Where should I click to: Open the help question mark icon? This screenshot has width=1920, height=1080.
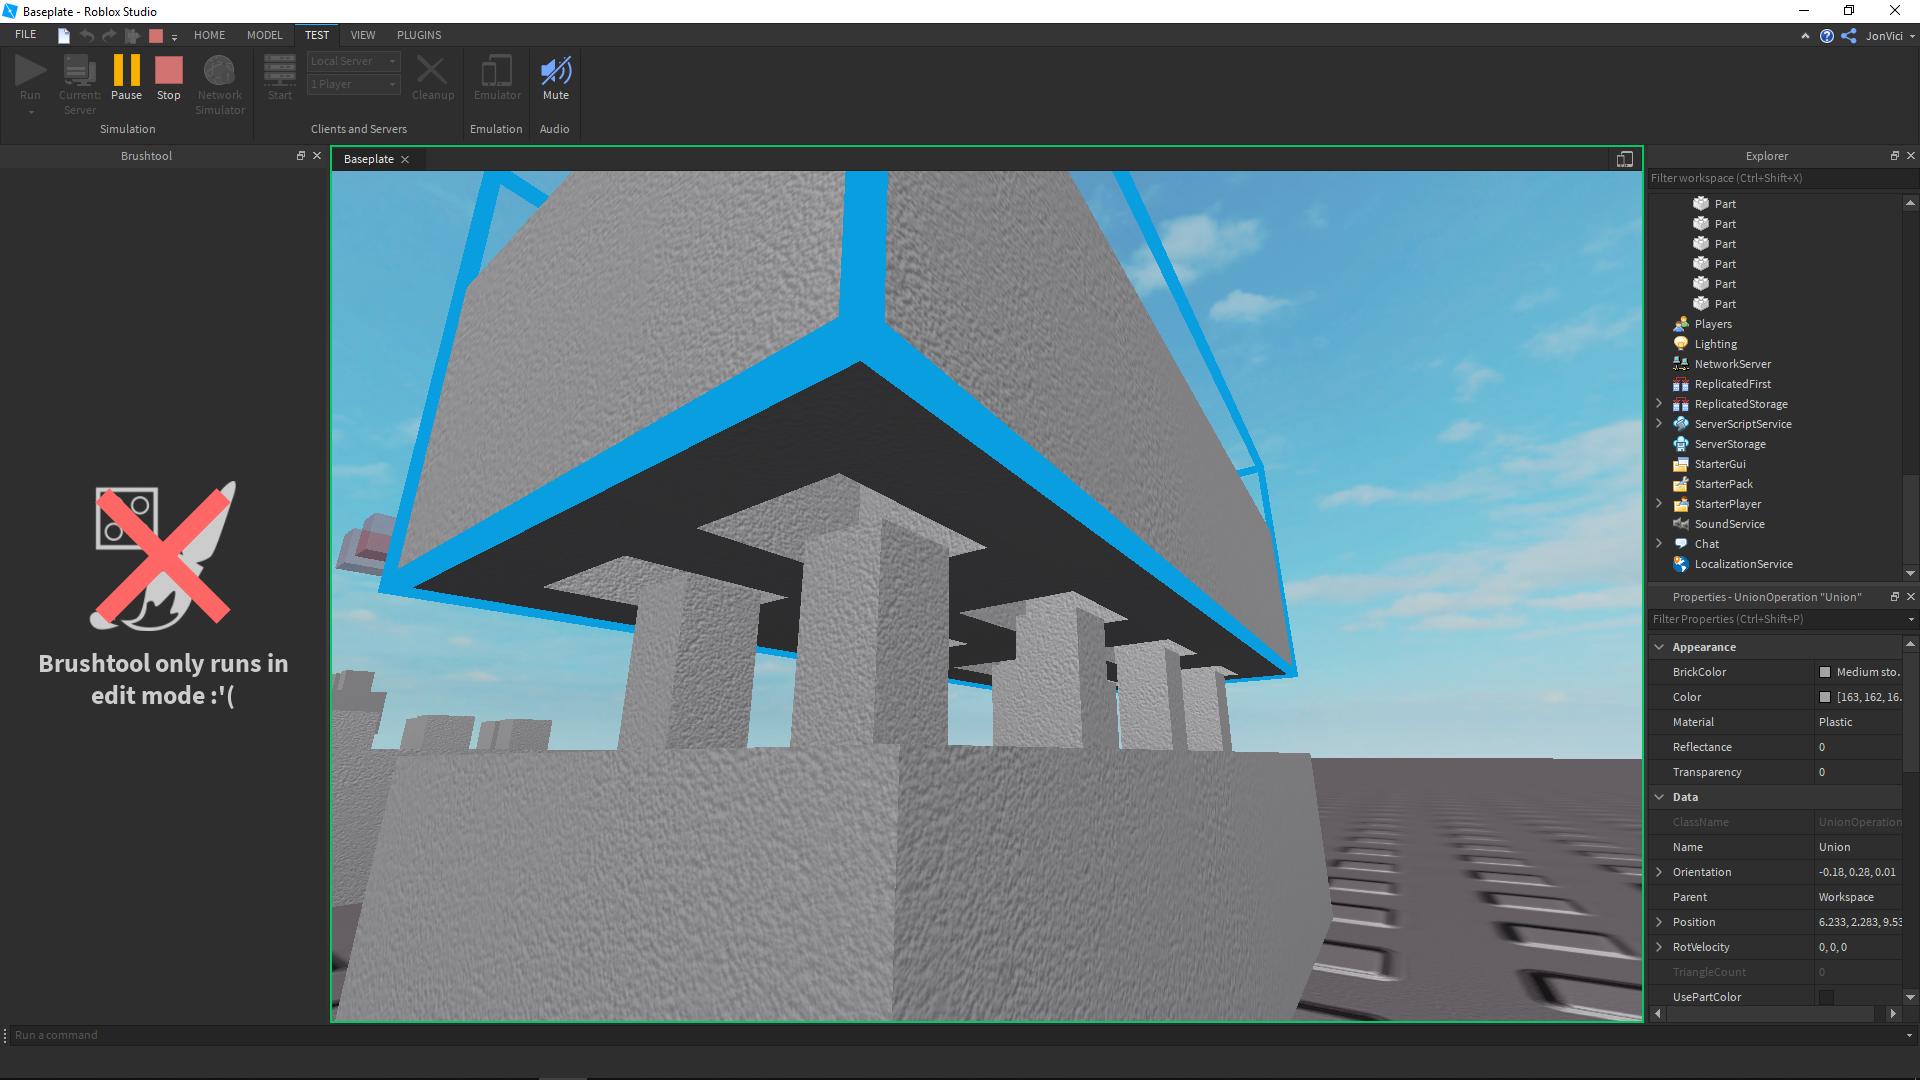[x=1827, y=36]
